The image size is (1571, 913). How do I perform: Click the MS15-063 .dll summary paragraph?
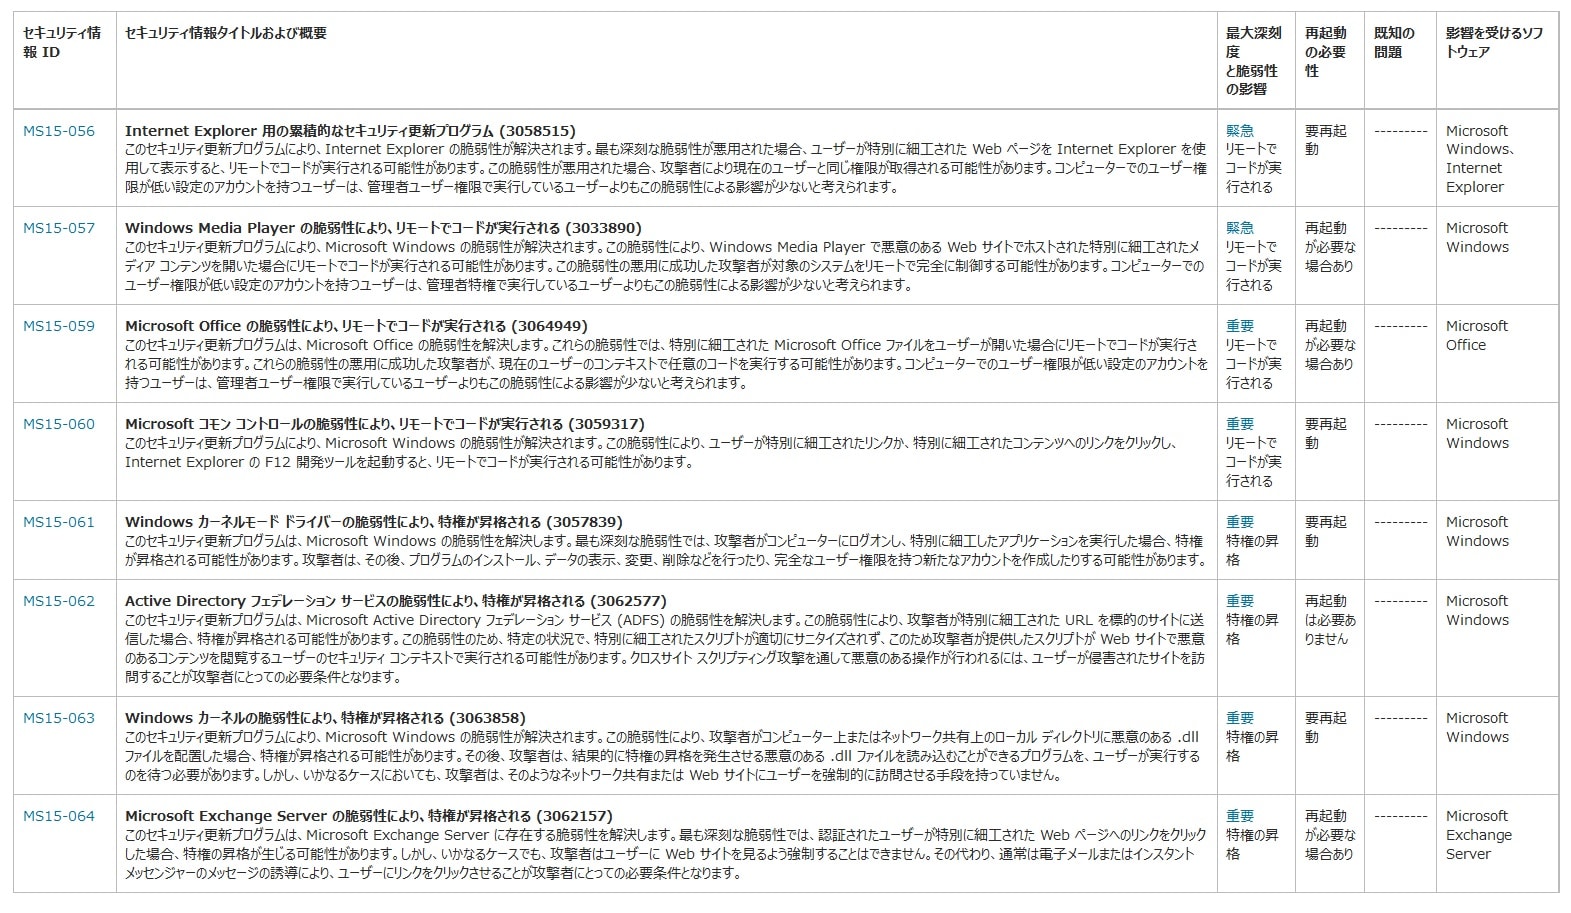pyautogui.click(x=663, y=756)
